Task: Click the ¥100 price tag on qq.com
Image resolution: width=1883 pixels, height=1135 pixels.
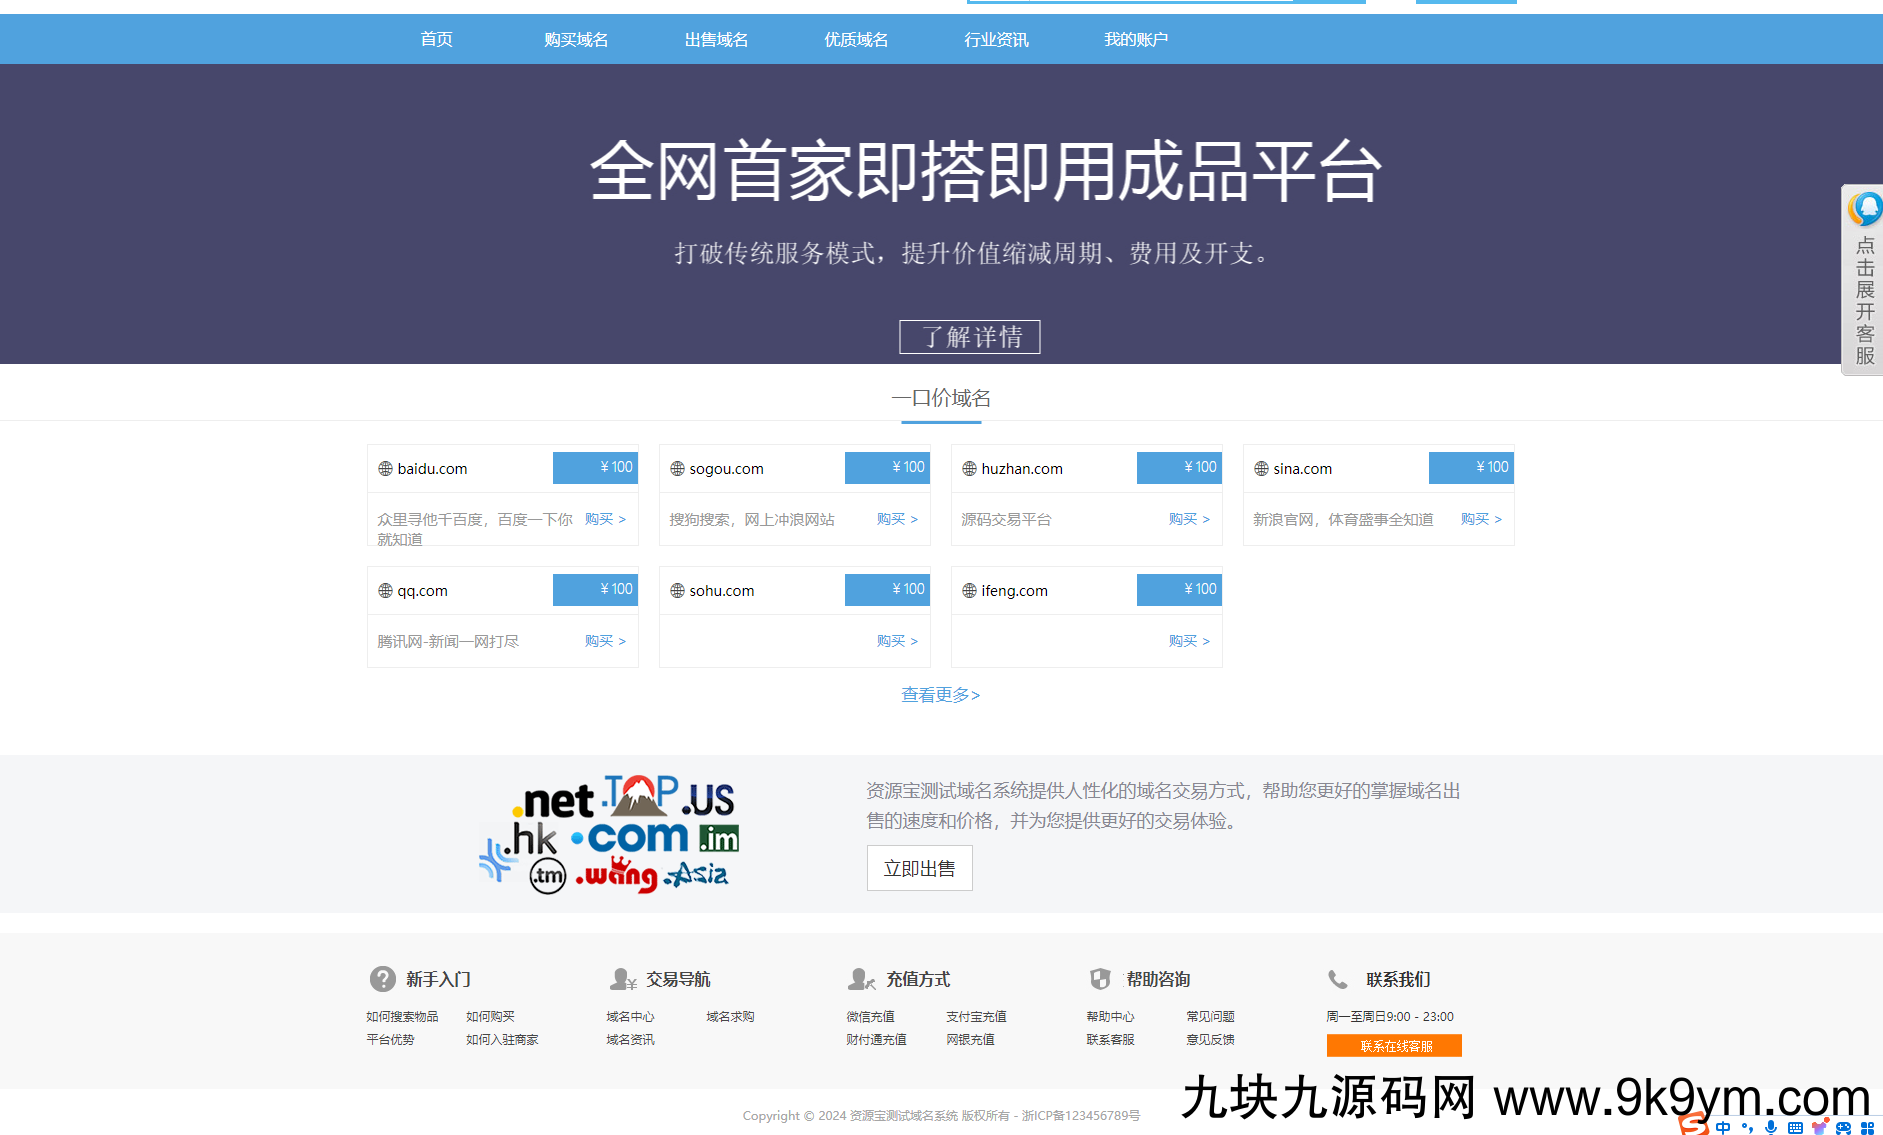Action: [595, 590]
